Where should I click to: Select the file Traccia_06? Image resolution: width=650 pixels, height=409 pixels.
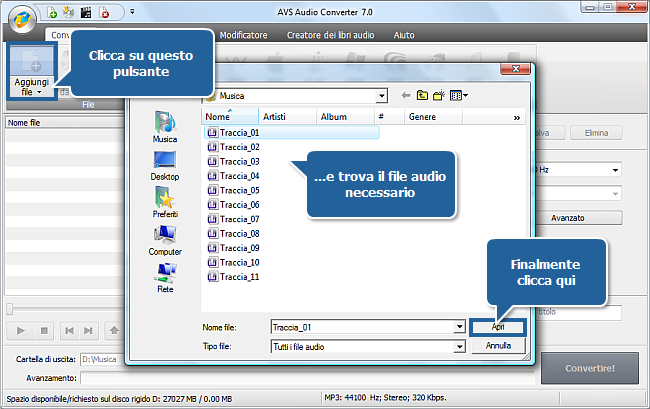click(x=233, y=205)
